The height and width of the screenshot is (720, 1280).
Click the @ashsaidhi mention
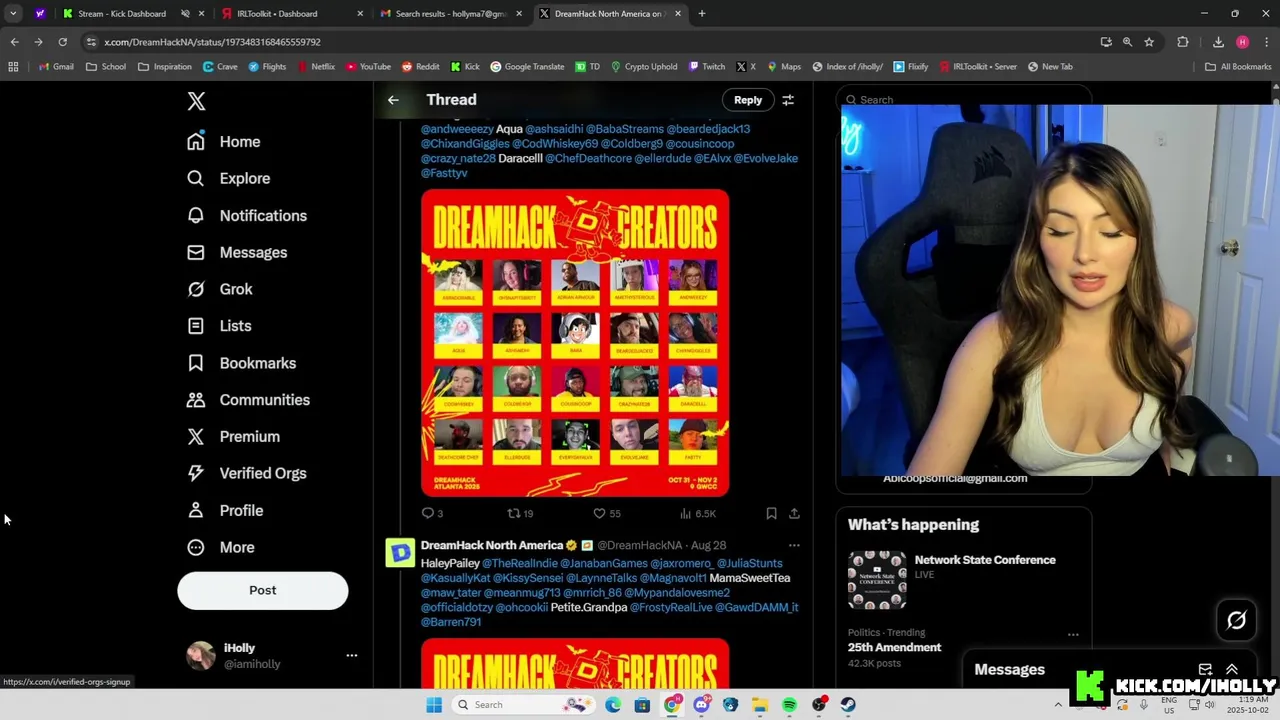pos(554,129)
